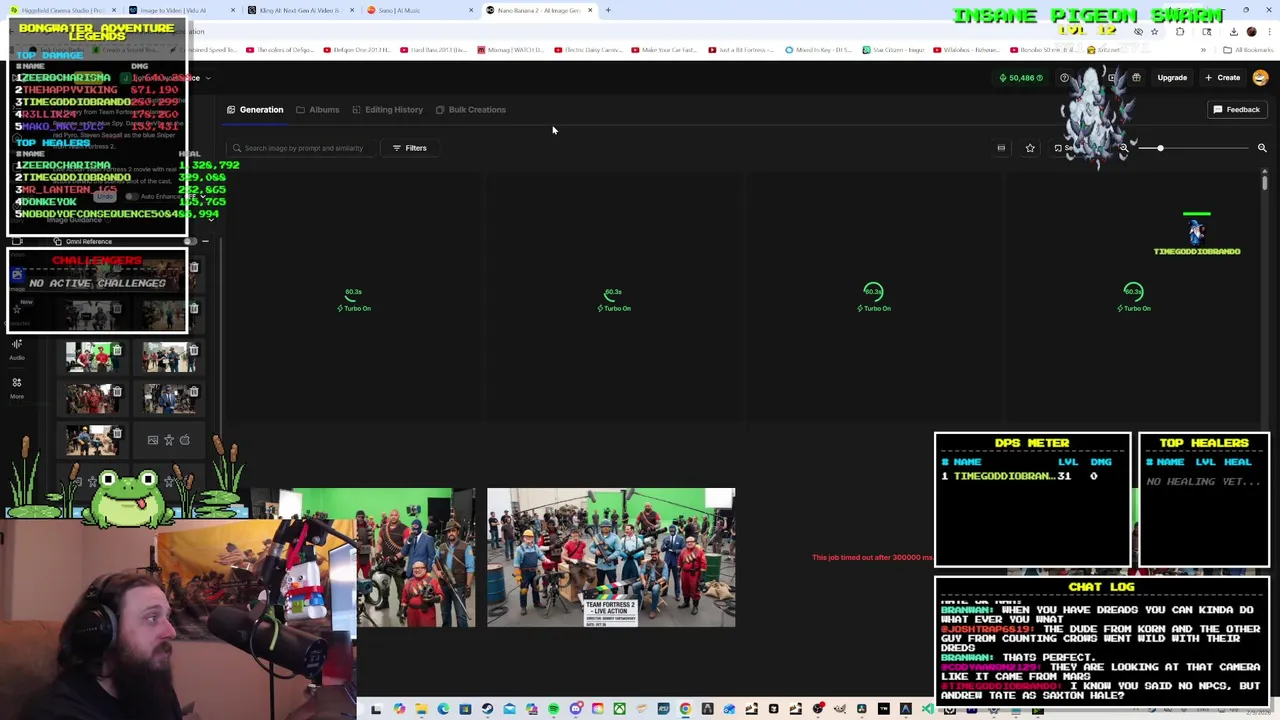The image size is (1280, 720).
Task: Open the Chrome extensions puzzle icon
Action: click(1180, 32)
